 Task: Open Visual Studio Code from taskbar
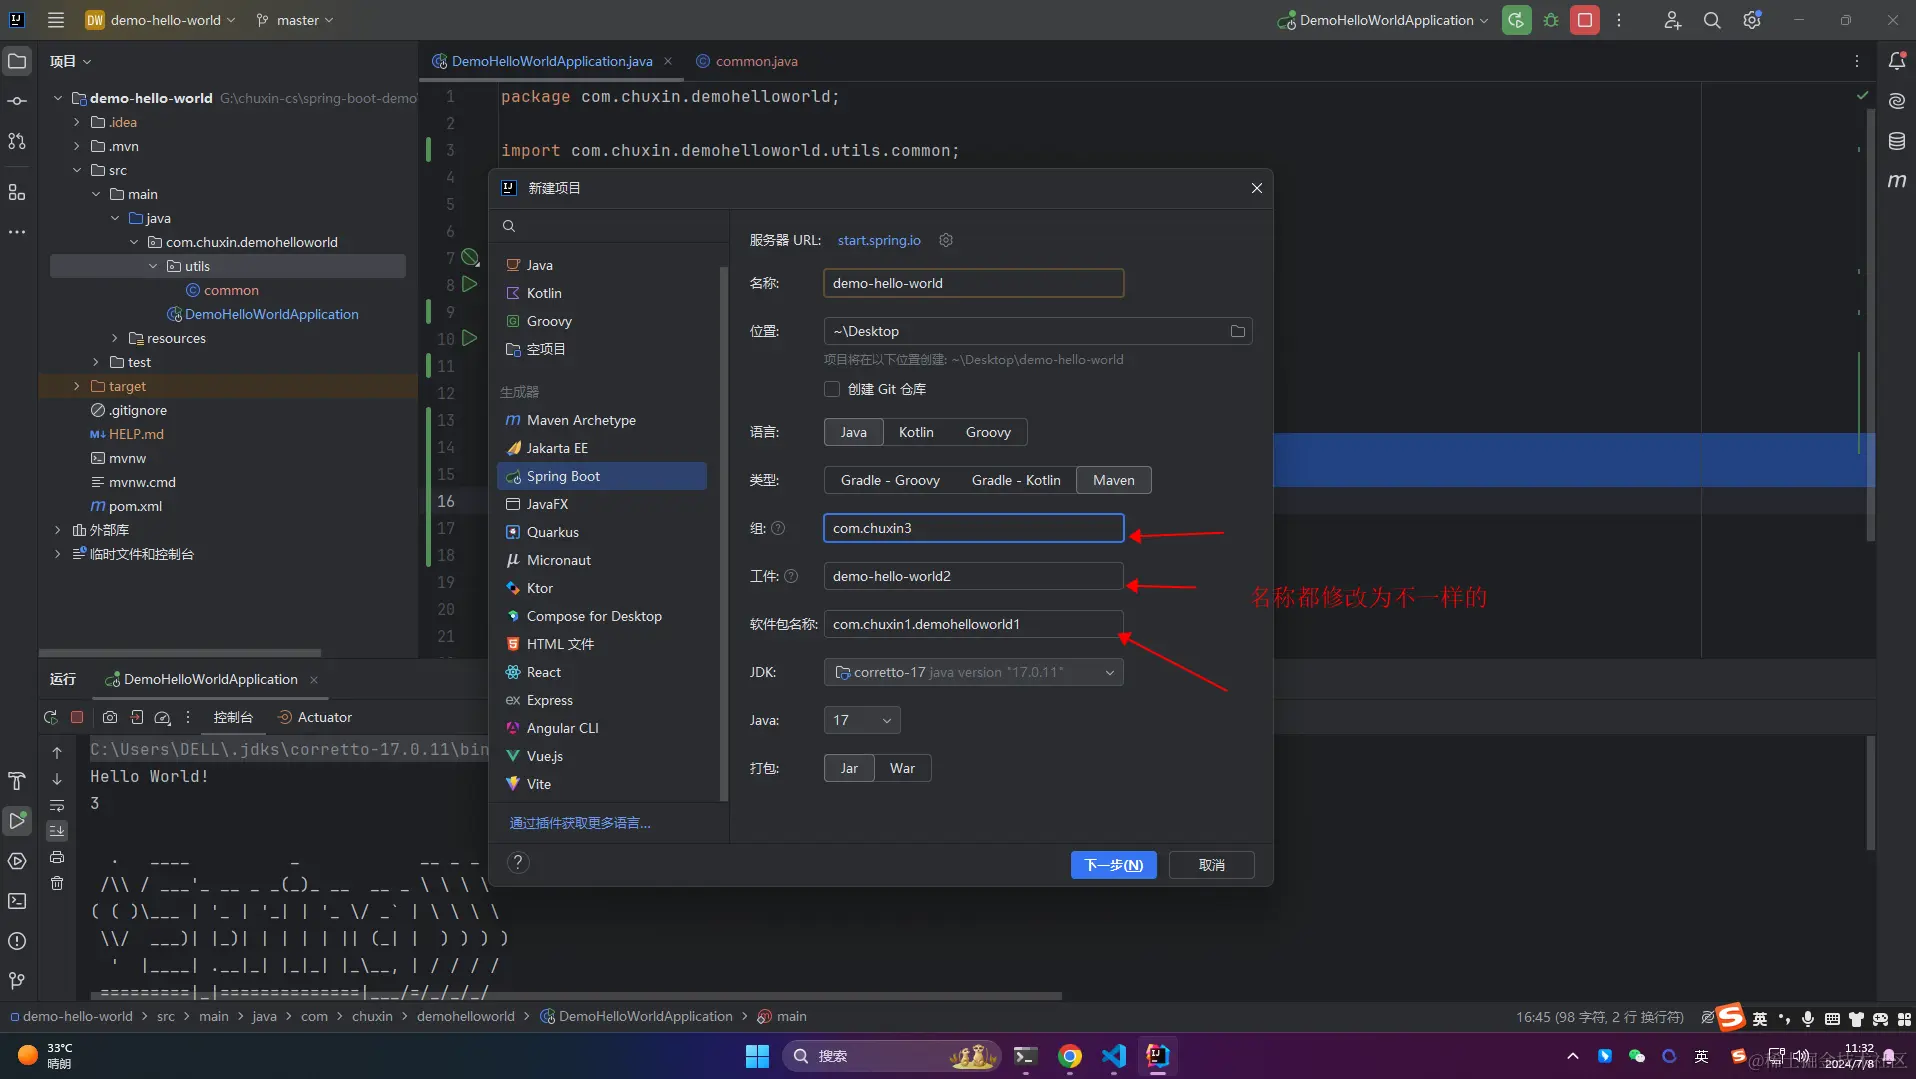coord(1114,1056)
